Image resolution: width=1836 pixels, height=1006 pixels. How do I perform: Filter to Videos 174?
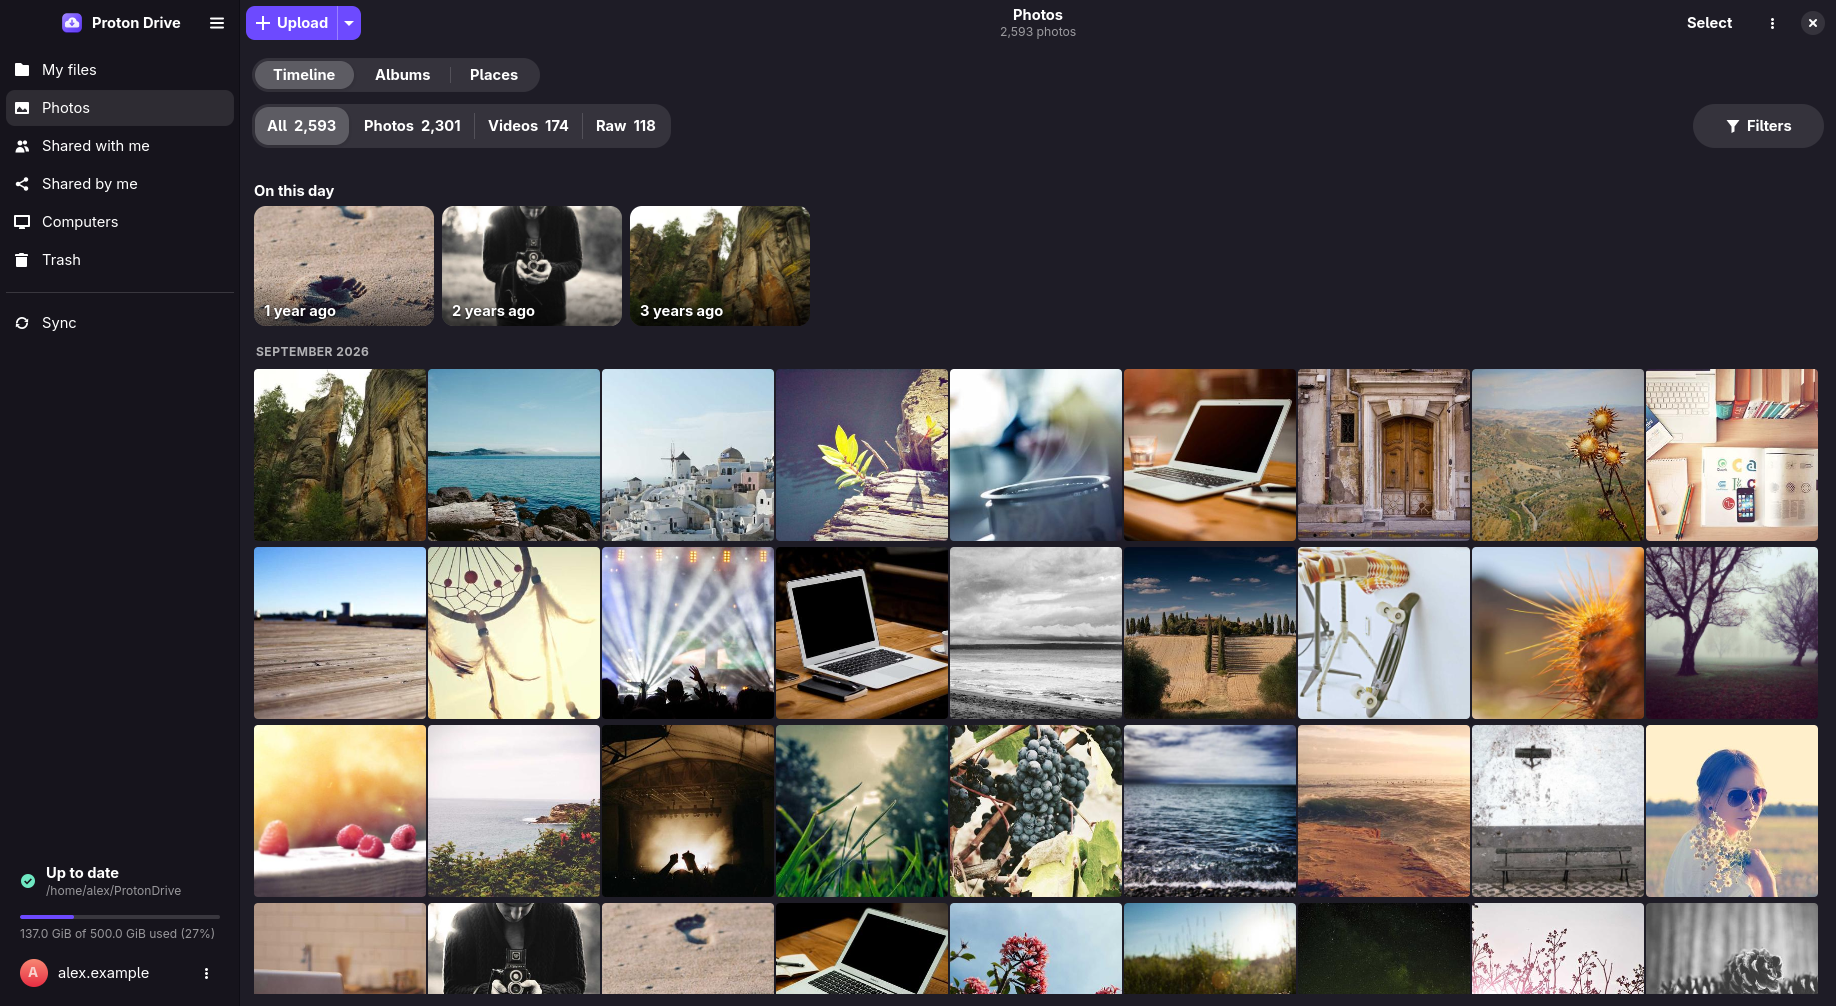(528, 126)
